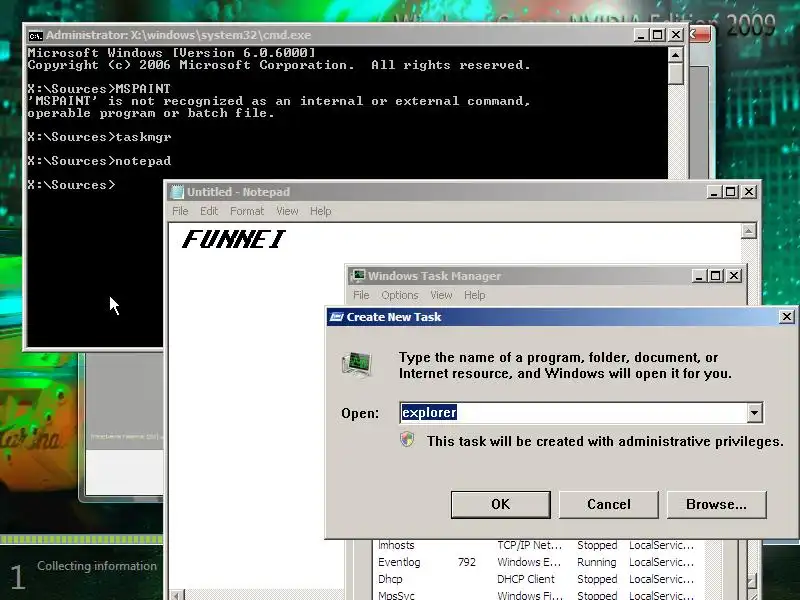Open Notepad Help menu
800x600 pixels.
tap(320, 211)
